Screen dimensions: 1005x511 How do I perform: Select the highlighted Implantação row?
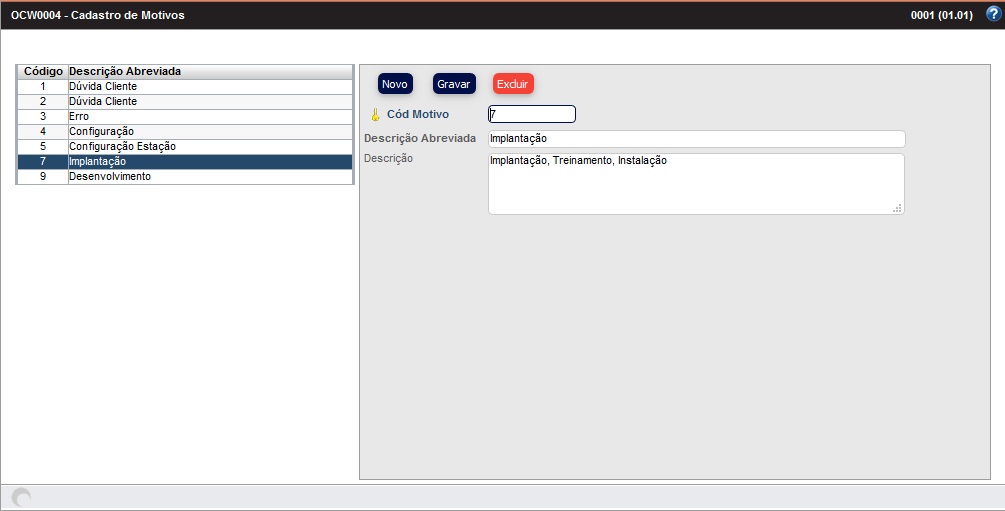click(185, 162)
